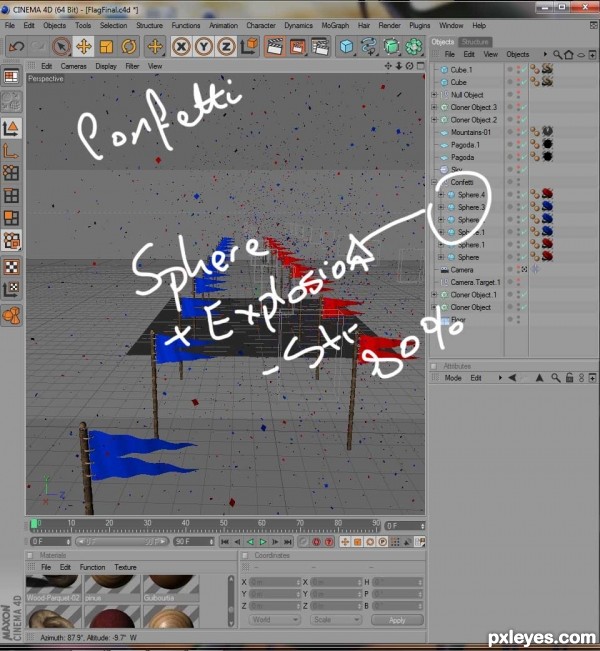
Task: Add Cube primitive object icon
Action: click(346, 46)
